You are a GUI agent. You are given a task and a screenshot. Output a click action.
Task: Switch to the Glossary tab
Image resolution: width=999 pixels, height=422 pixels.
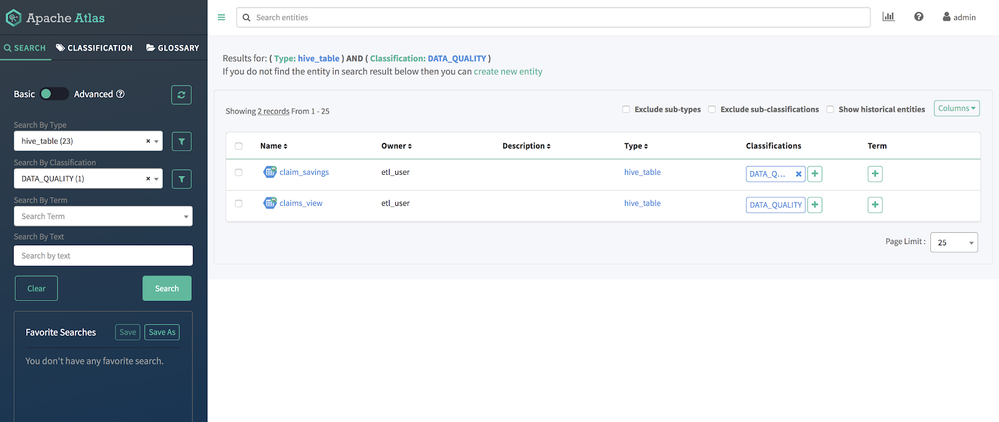click(172, 47)
